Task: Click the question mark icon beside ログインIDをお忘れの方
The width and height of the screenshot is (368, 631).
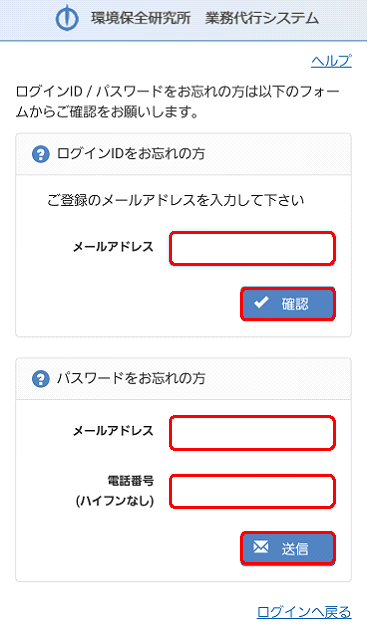Action: click(41, 155)
